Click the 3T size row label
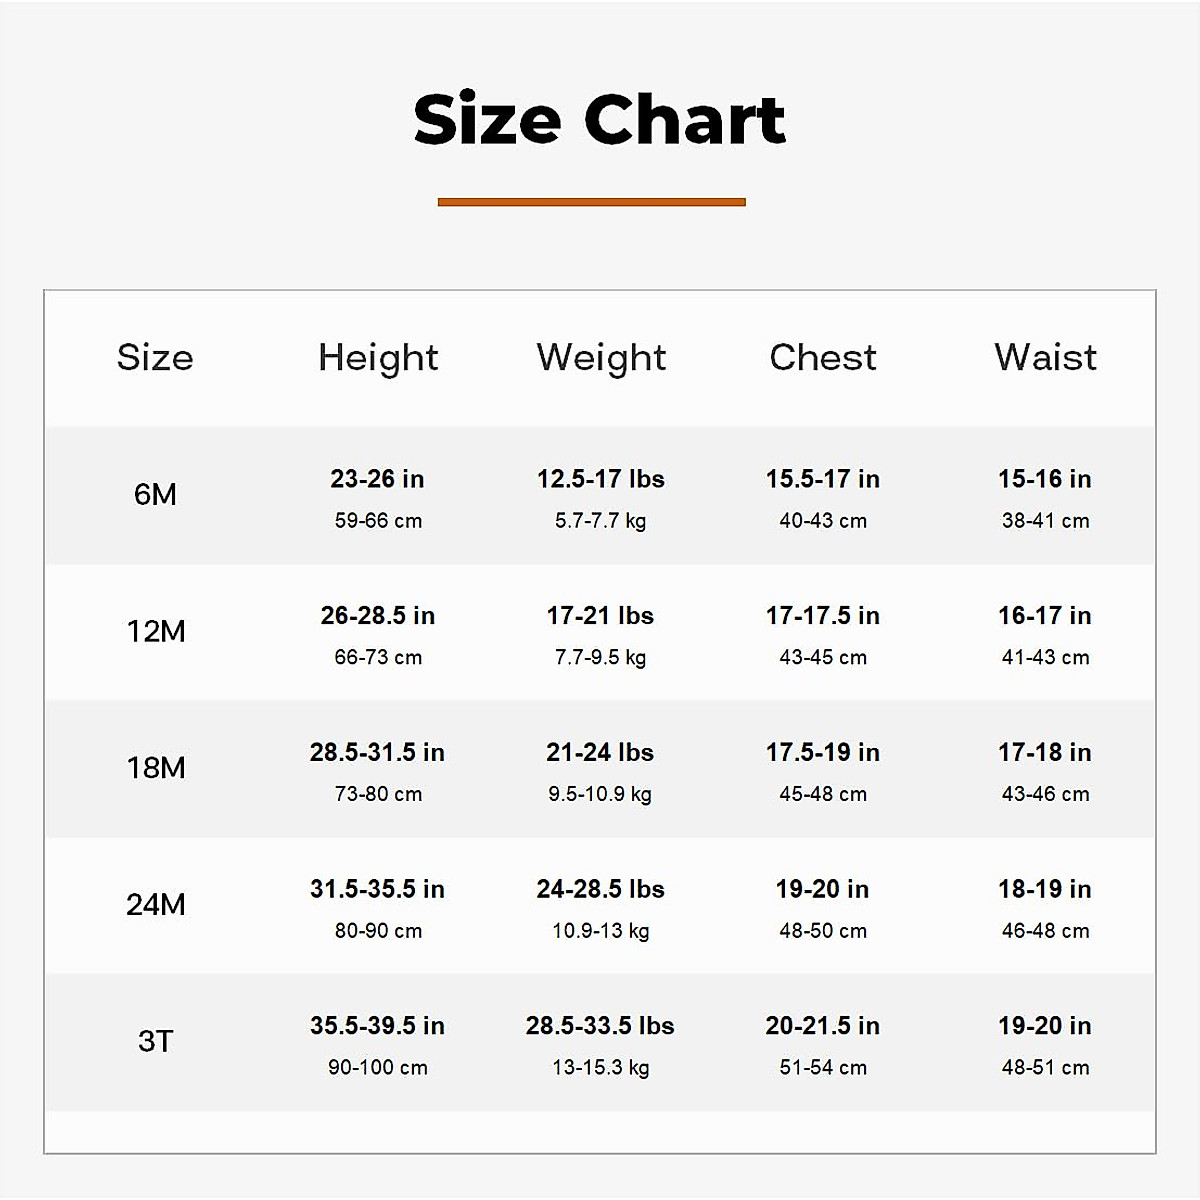 [155, 1041]
